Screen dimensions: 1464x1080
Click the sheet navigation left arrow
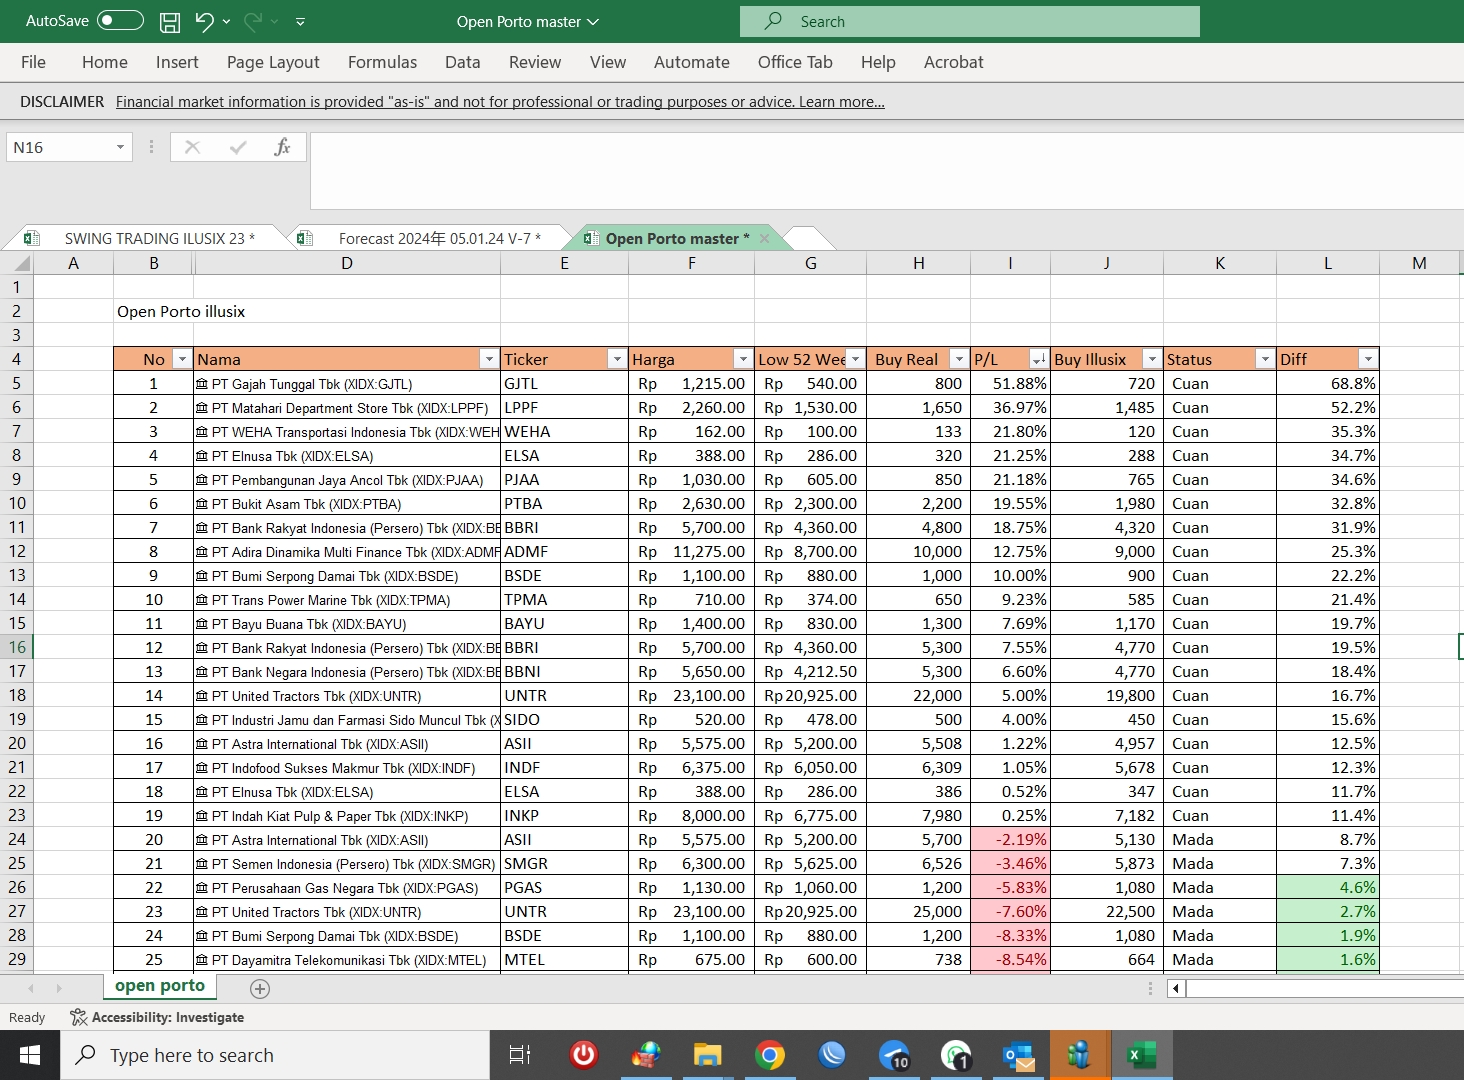tap(31, 989)
